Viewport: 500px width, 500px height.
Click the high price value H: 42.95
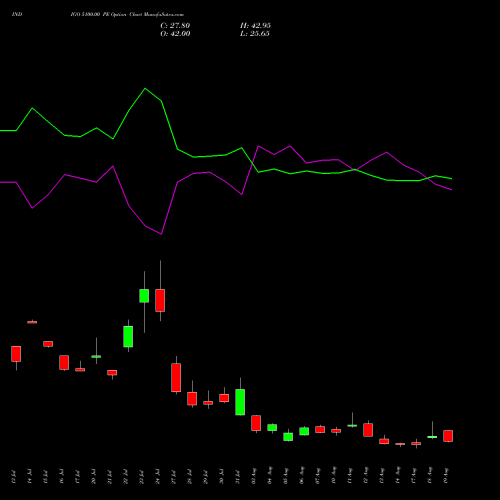click(255, 26)
